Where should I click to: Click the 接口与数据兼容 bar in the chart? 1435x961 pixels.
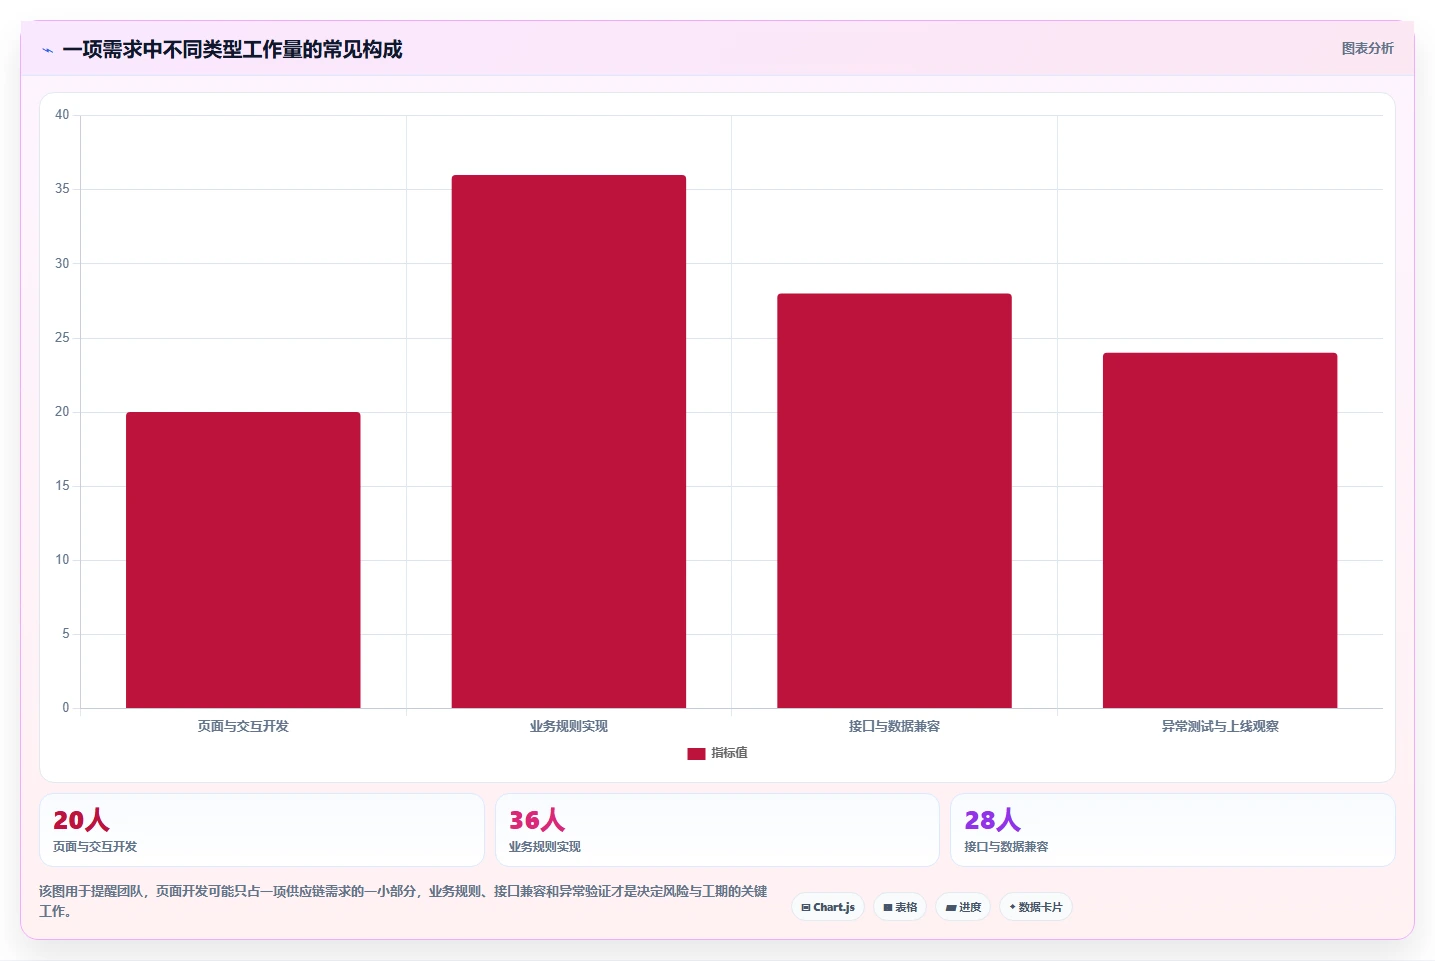coord(894,501)
